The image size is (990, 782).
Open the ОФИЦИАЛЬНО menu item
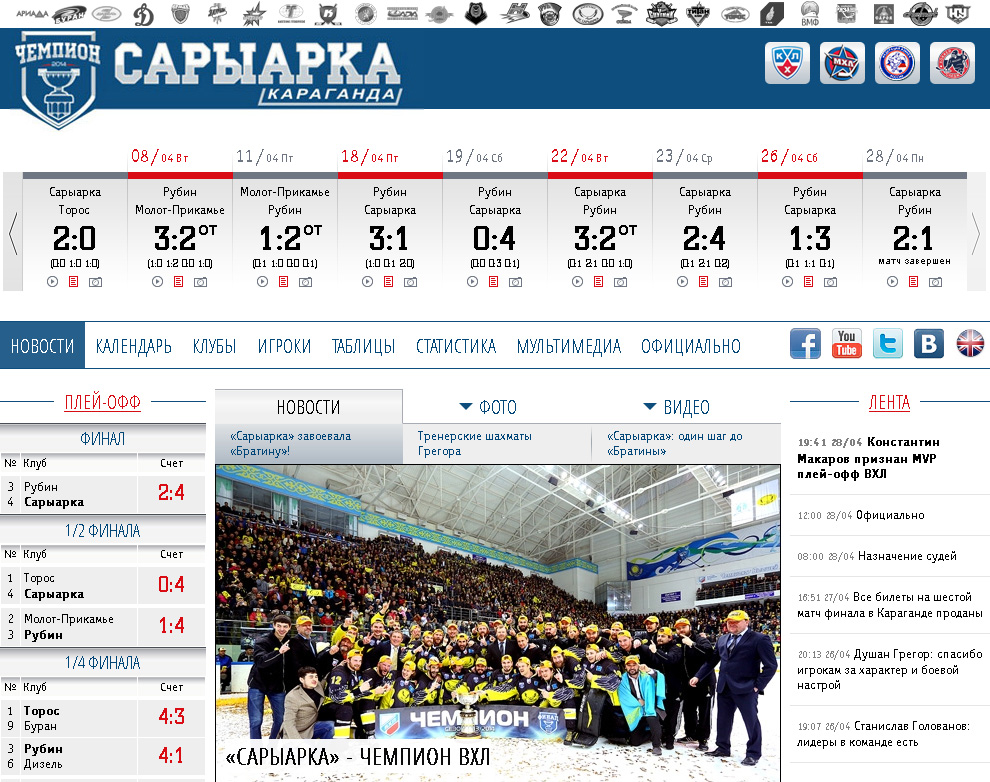(x=691, y=346)
